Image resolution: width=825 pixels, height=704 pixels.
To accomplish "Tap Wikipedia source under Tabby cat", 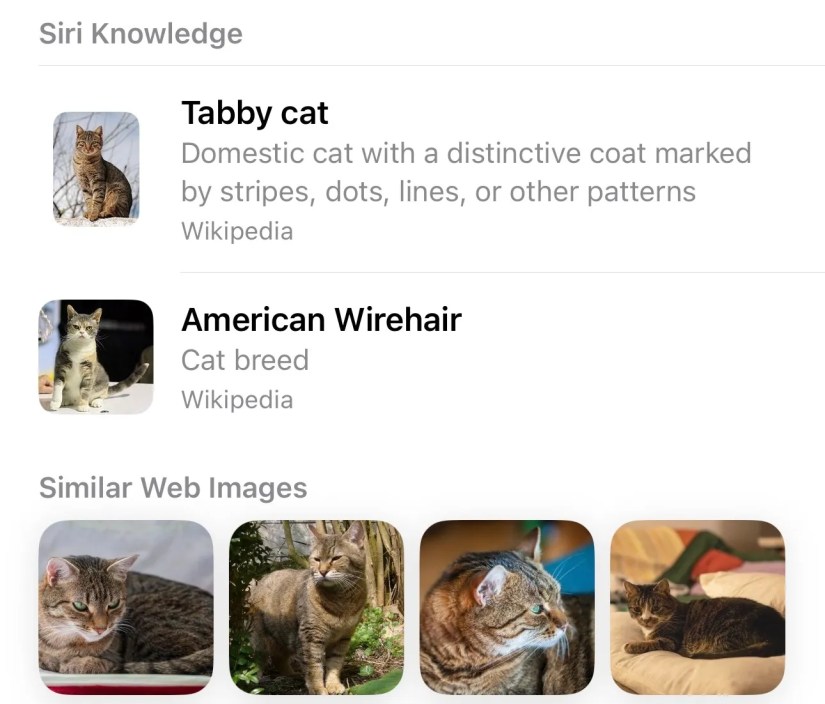I will click(x=237, y=231).
